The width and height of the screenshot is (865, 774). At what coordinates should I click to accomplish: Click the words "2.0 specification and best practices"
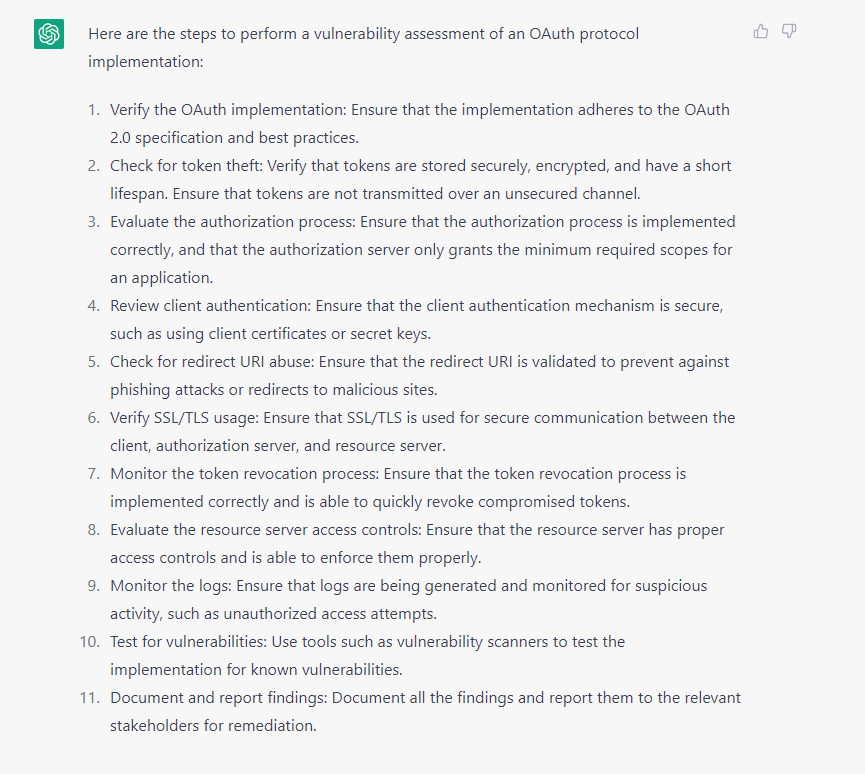pos(234,138)
